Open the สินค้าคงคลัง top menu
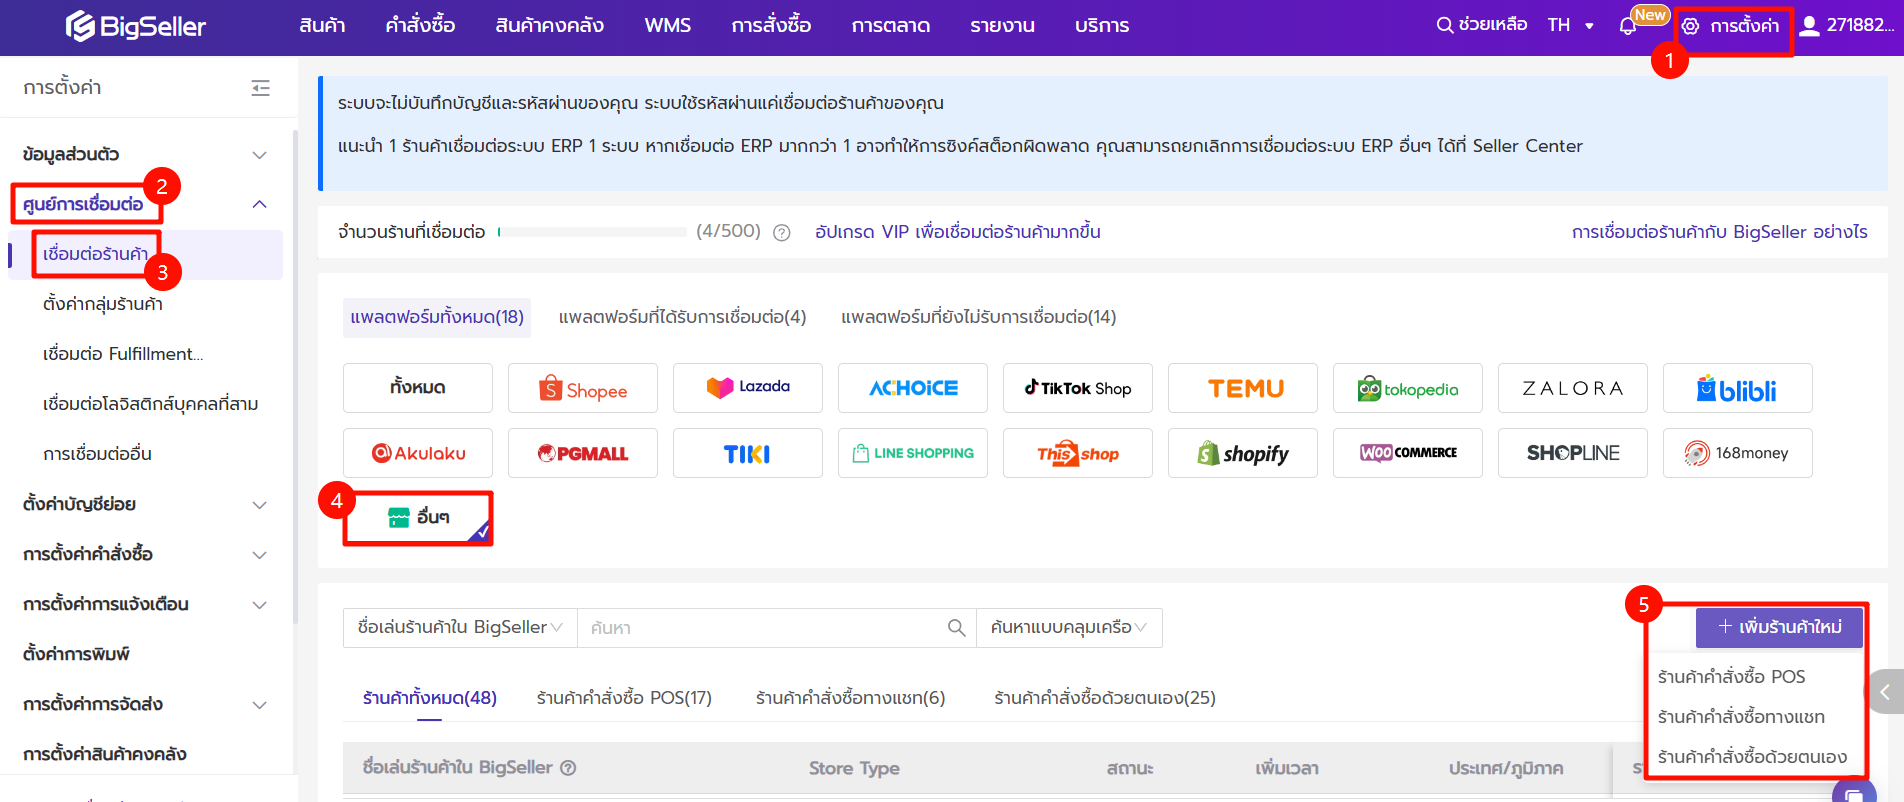 click(549, 26)
